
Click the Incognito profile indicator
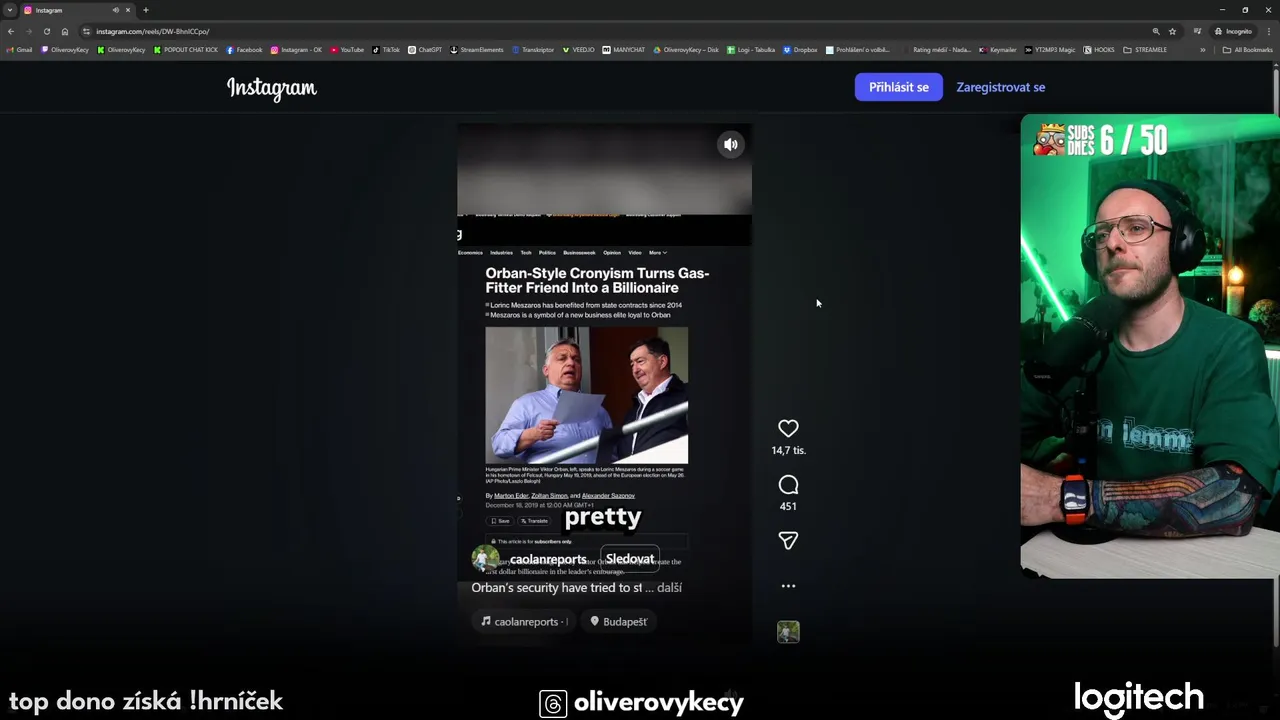click(1233, 31)
